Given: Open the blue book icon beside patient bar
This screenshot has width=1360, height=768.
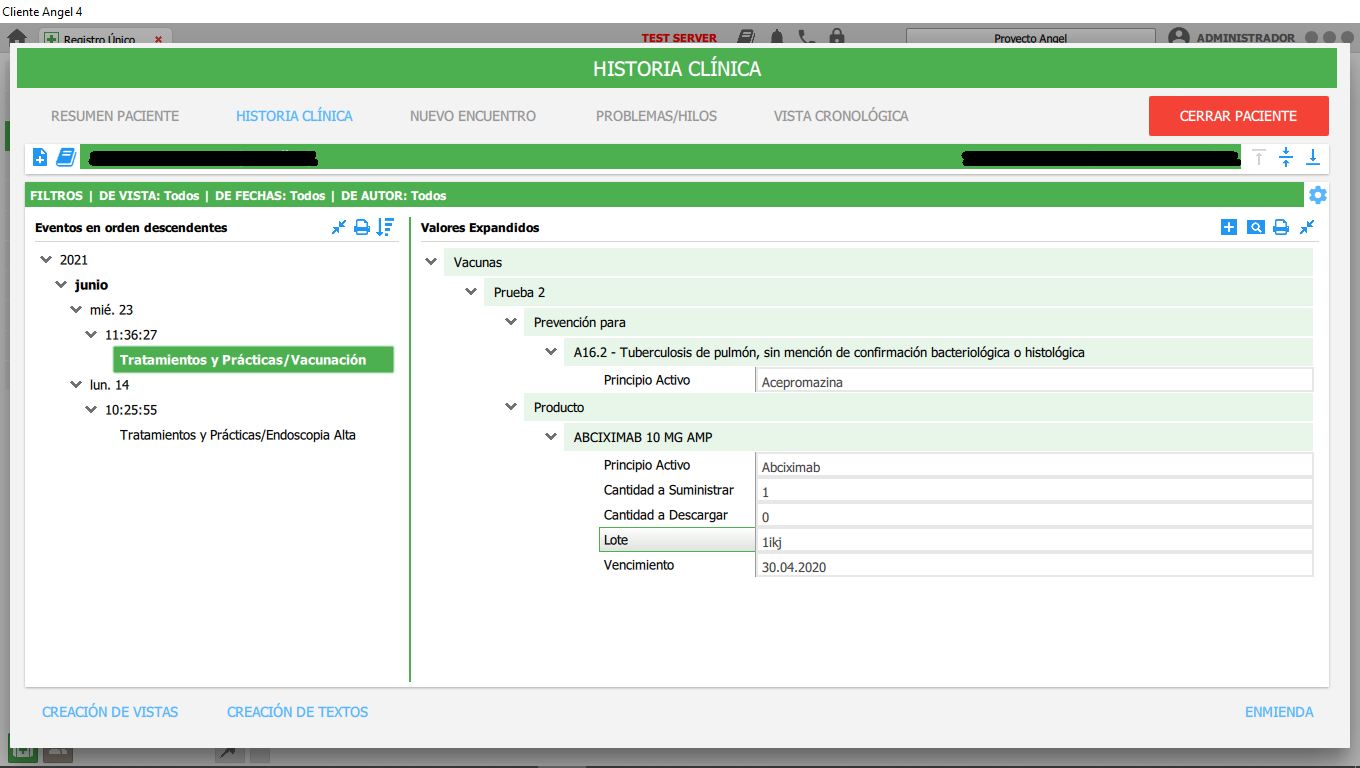Looking at the screenshot, I should [x=66, y=157].
